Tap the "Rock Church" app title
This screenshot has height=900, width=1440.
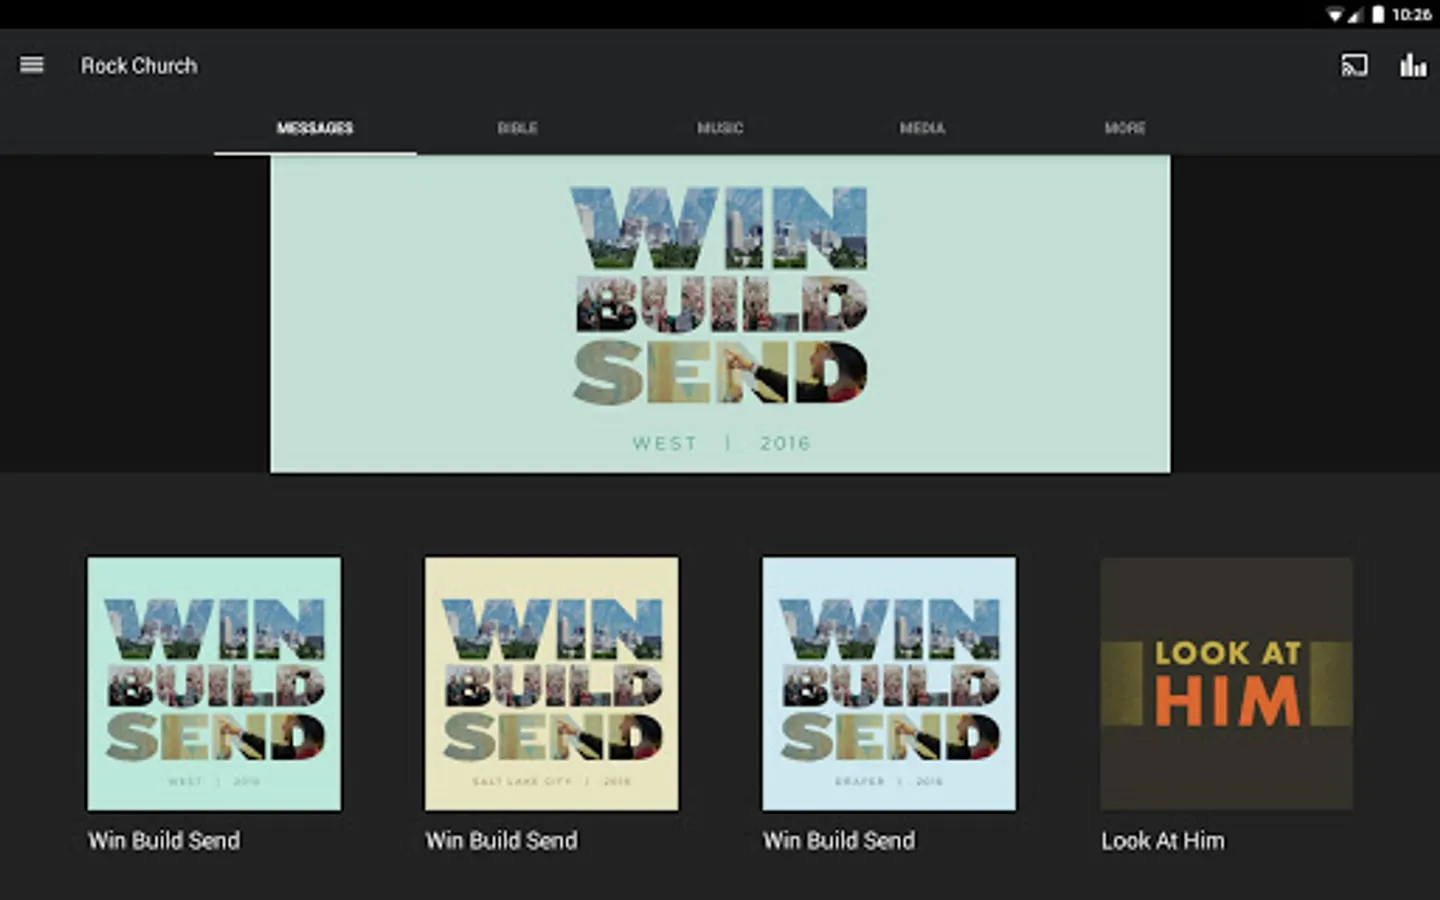[139, 66]
